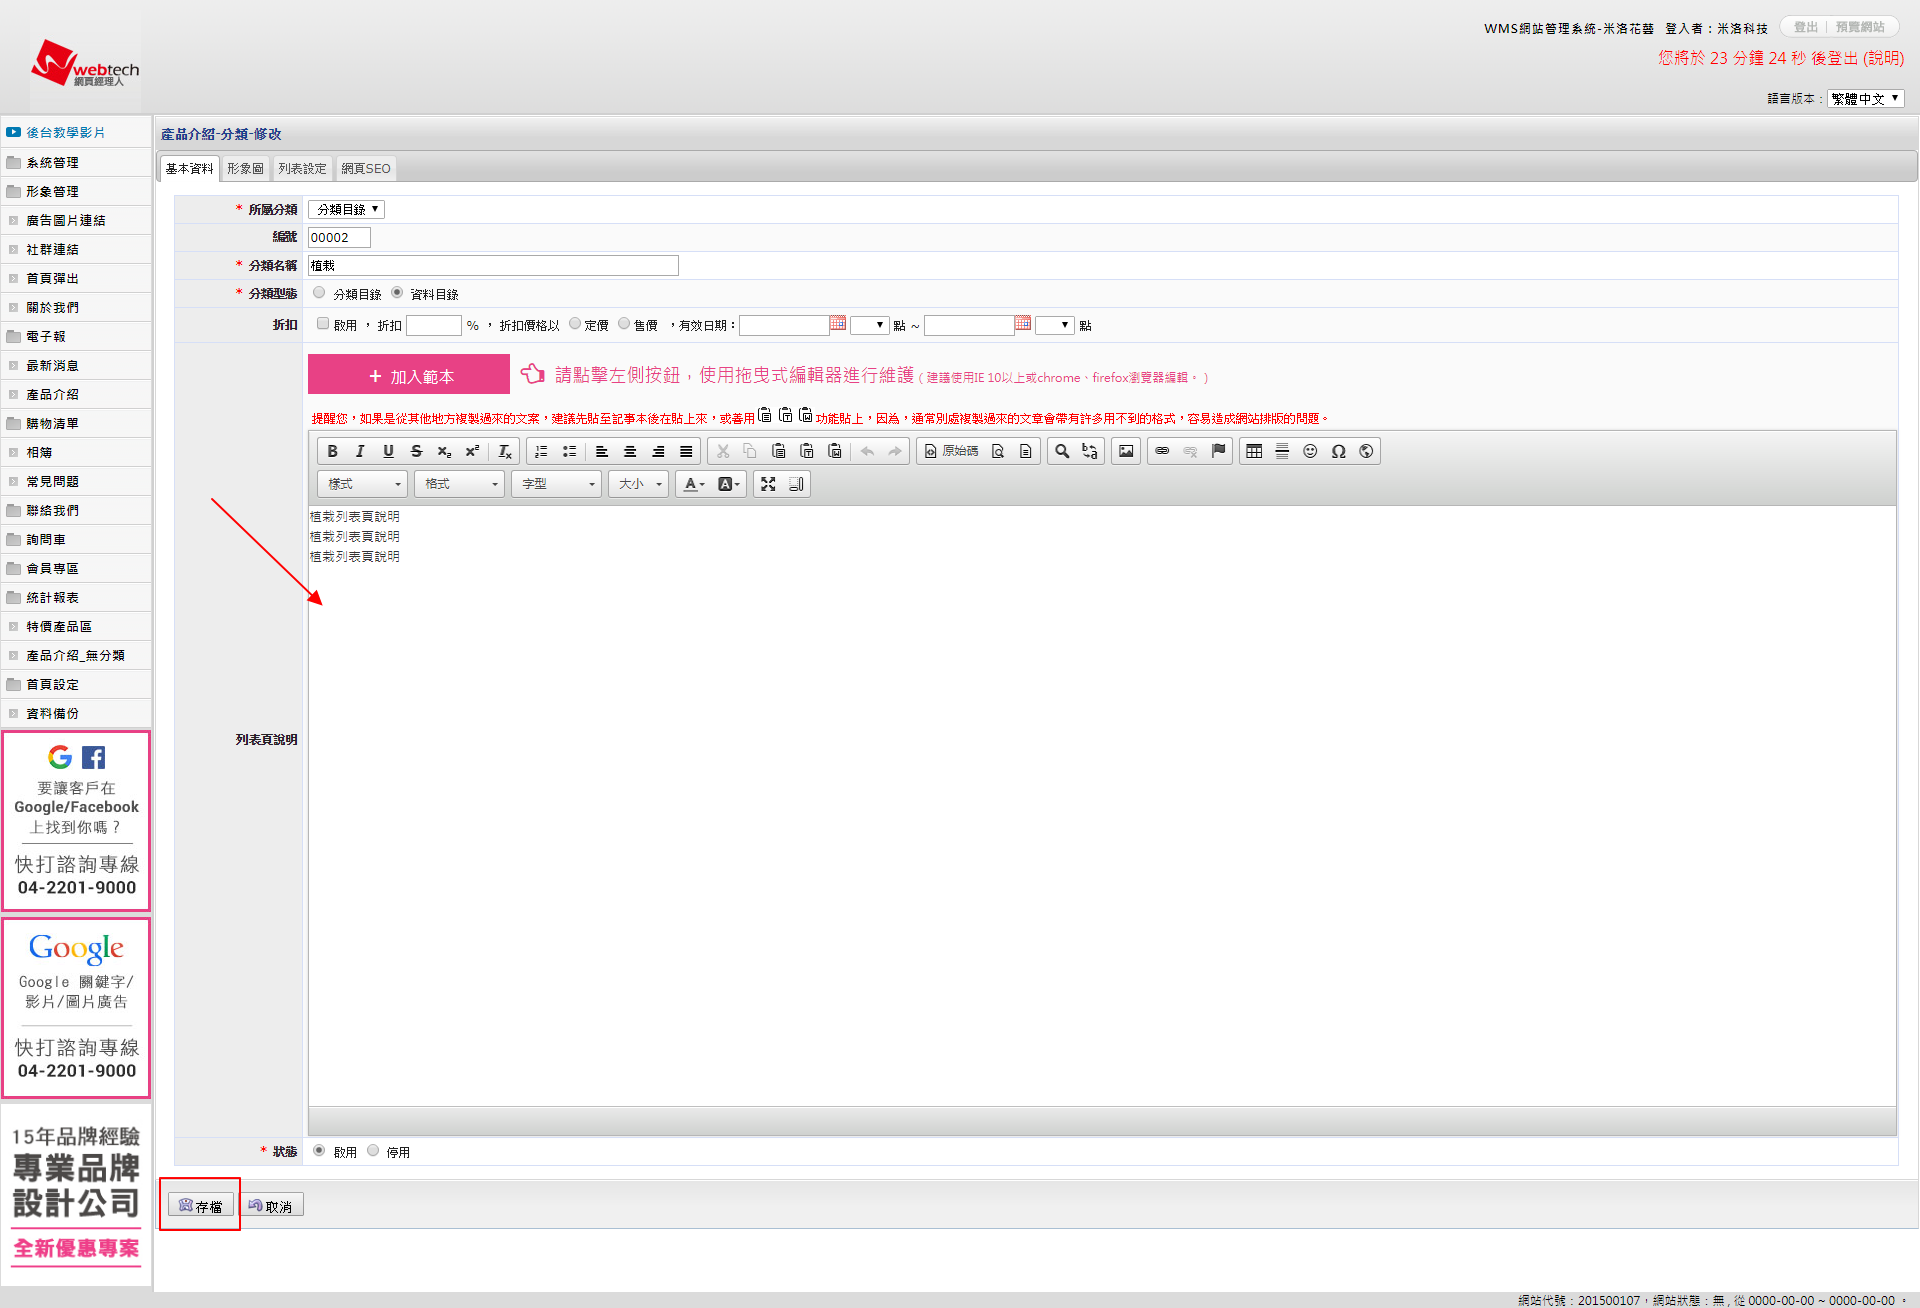Image resolution: width=1920 pixels, height=1308 pixels.
Task: Insert numbered list in editor
Action: [x=541, y=451]
